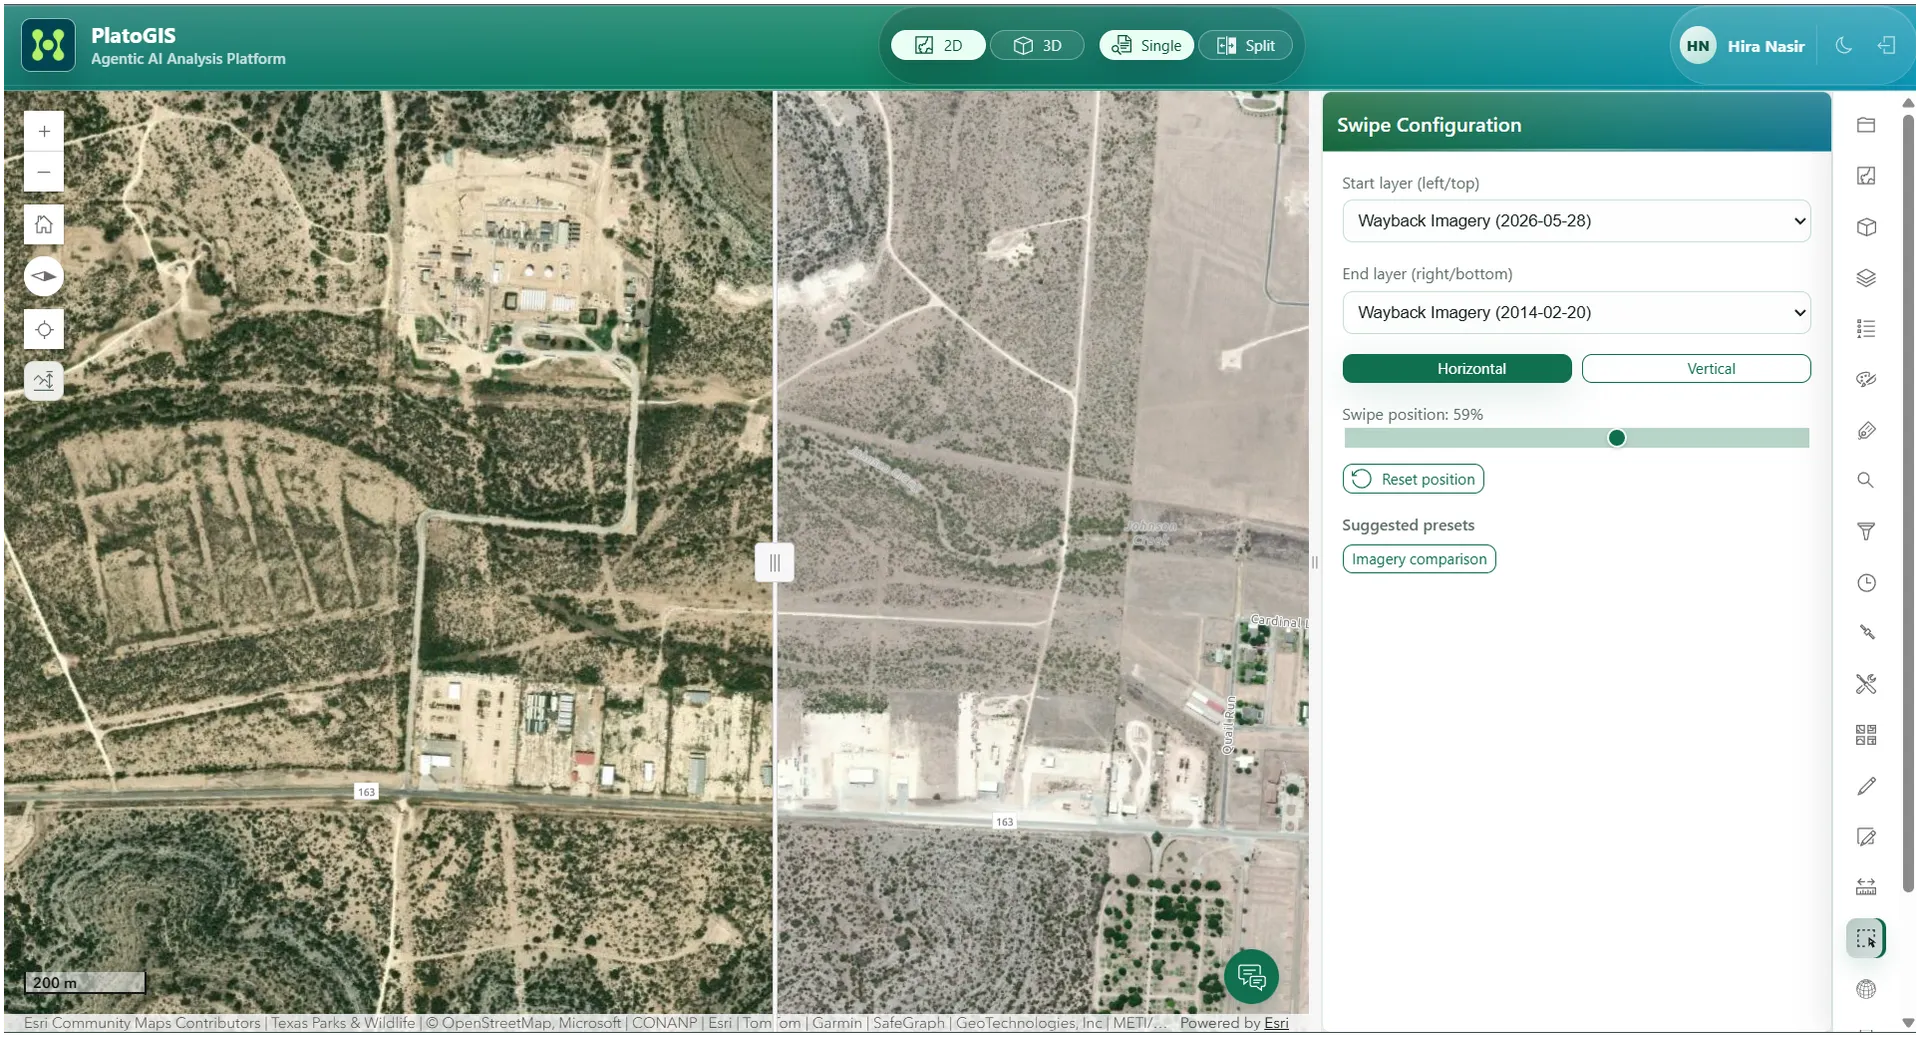The height and width of the screenshot is (1037, 1920).
Task: Open the Layers stack icon
Action: pos(1865,278)
